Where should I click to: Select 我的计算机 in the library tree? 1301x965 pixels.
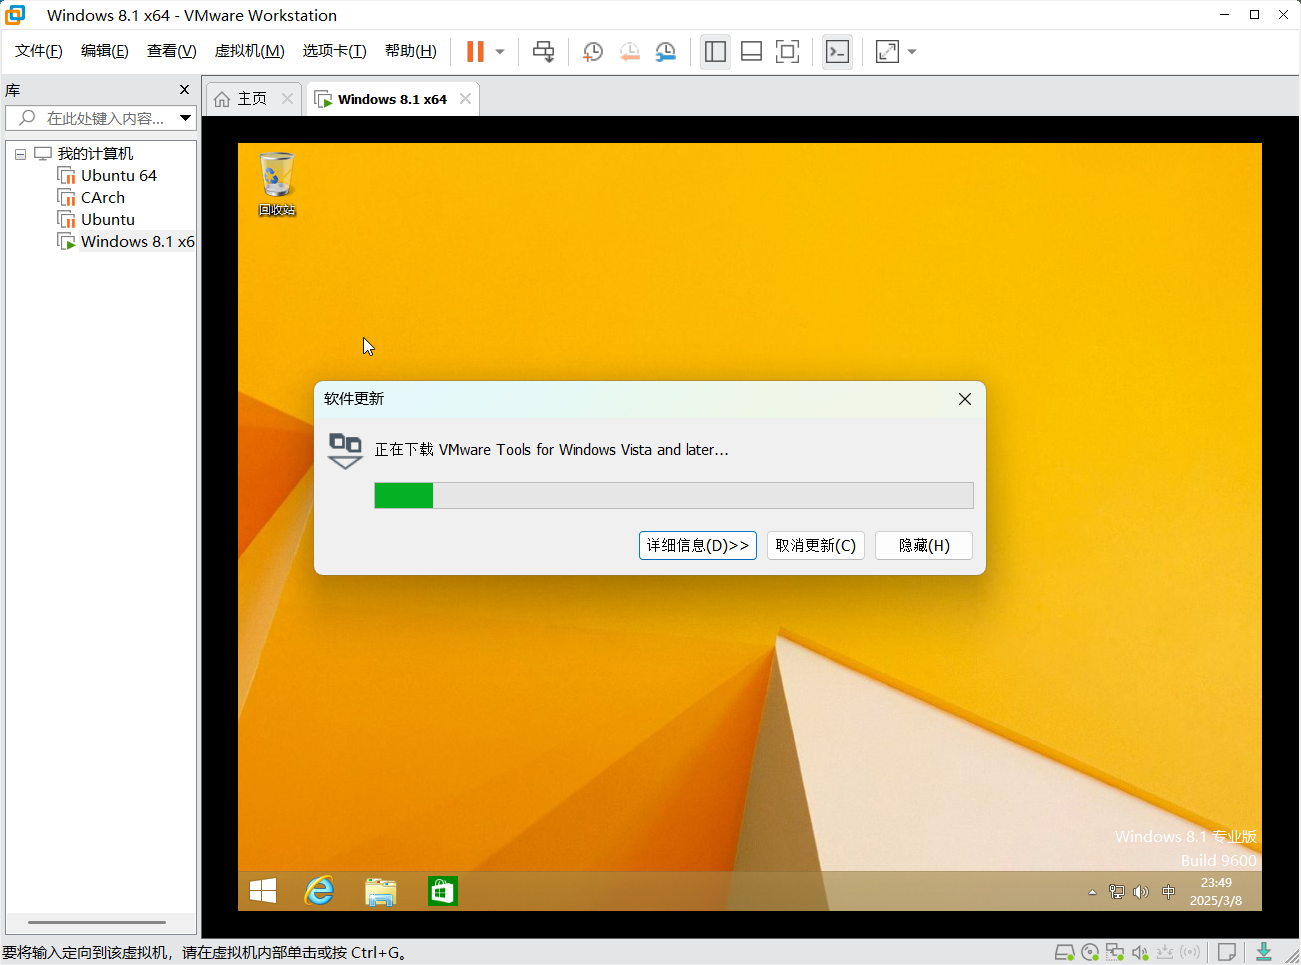click(95, 154)
